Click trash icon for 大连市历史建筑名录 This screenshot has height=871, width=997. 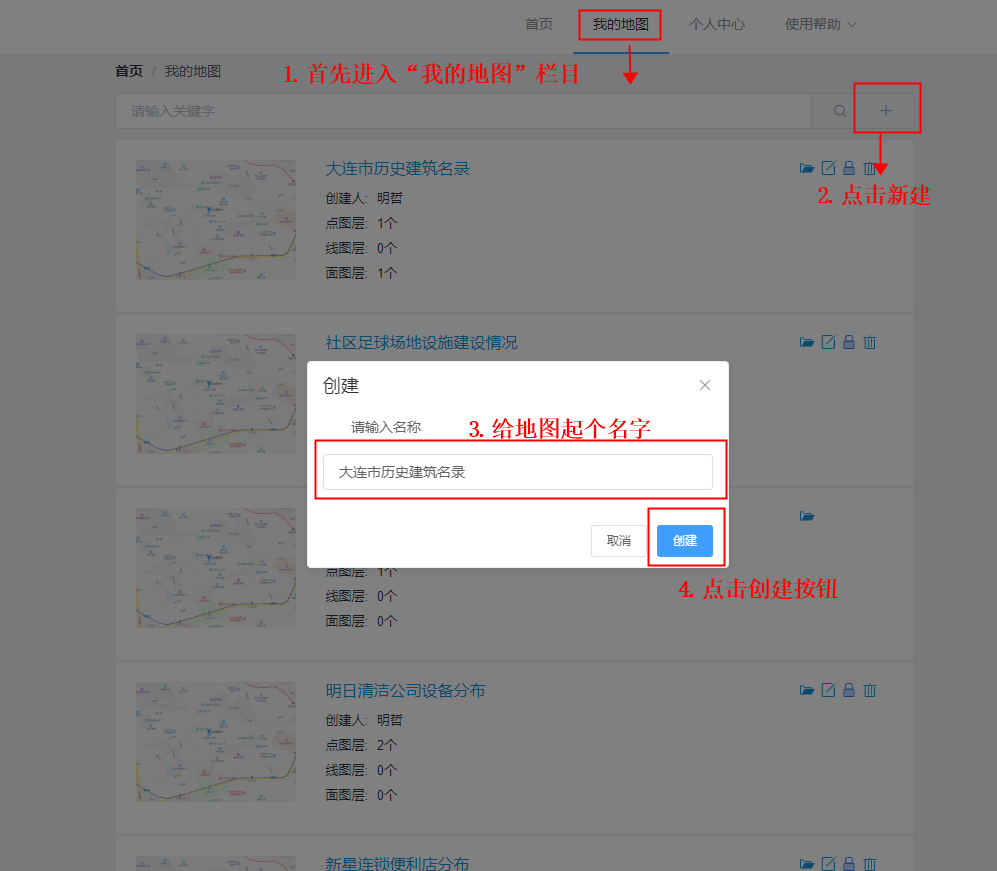pyautogui.click(x=869, y=168)
